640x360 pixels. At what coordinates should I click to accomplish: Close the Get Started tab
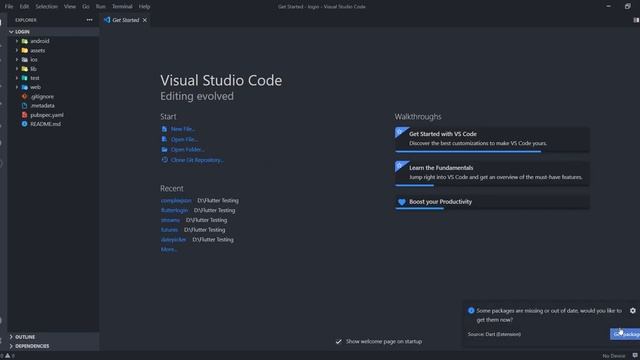pyautogui.click(x=145, y=20)
